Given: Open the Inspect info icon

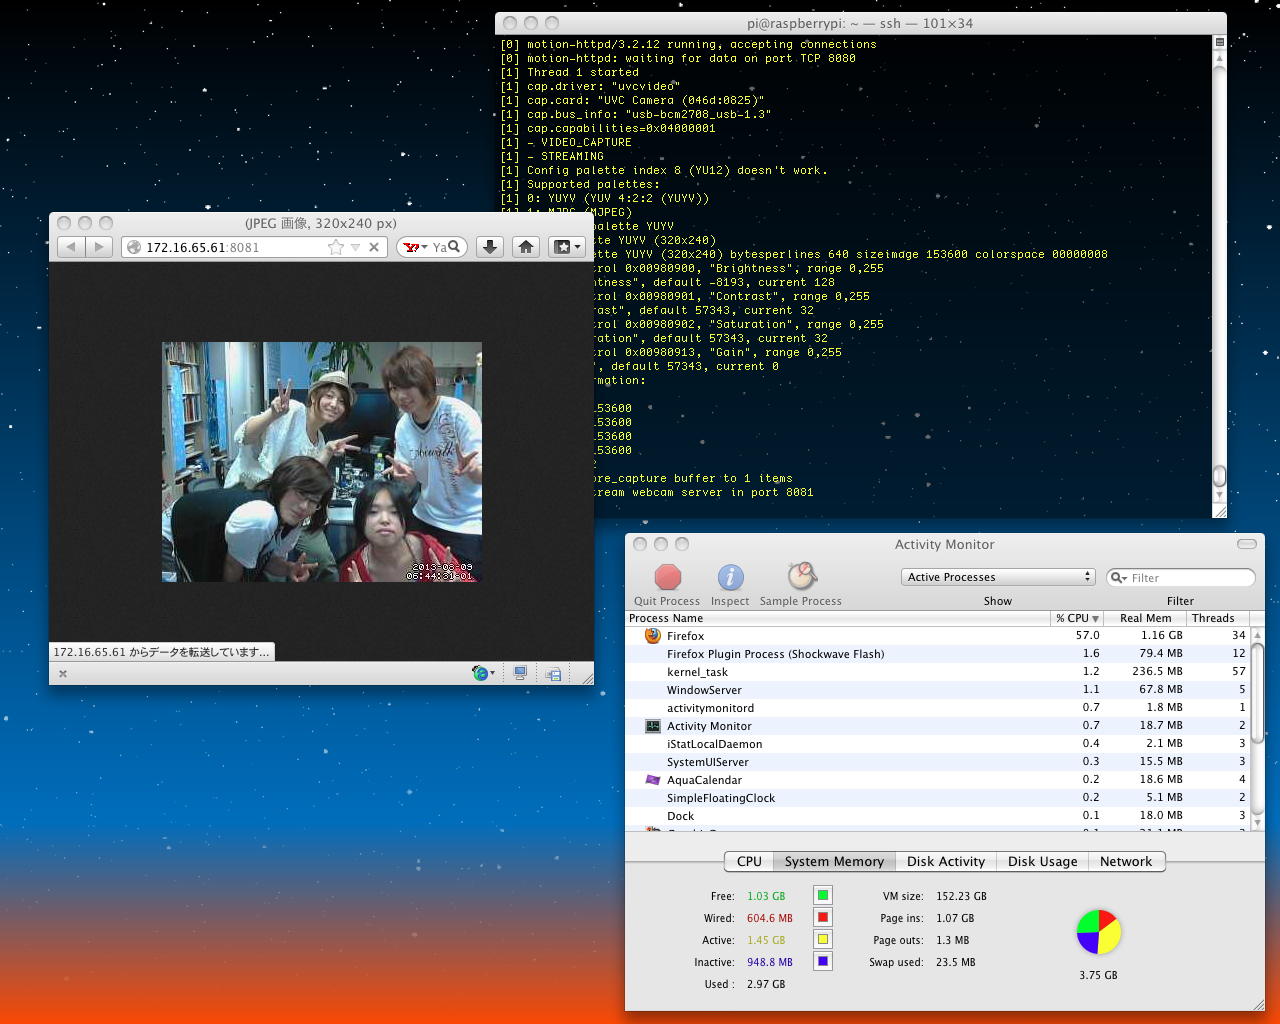Looking at the screenshot, I should [730, 578].
